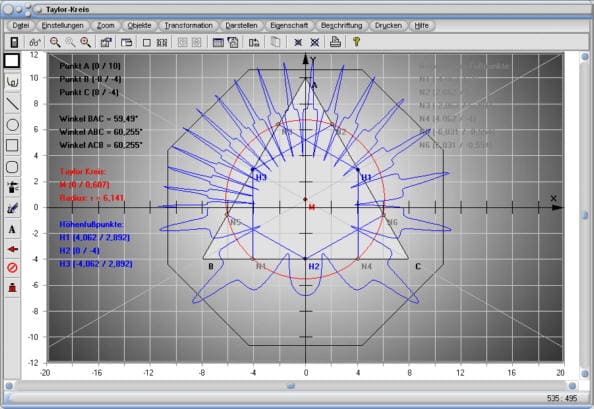Select the red stamp tool
The width and height of the screenshot is (594, 409).
12,287
